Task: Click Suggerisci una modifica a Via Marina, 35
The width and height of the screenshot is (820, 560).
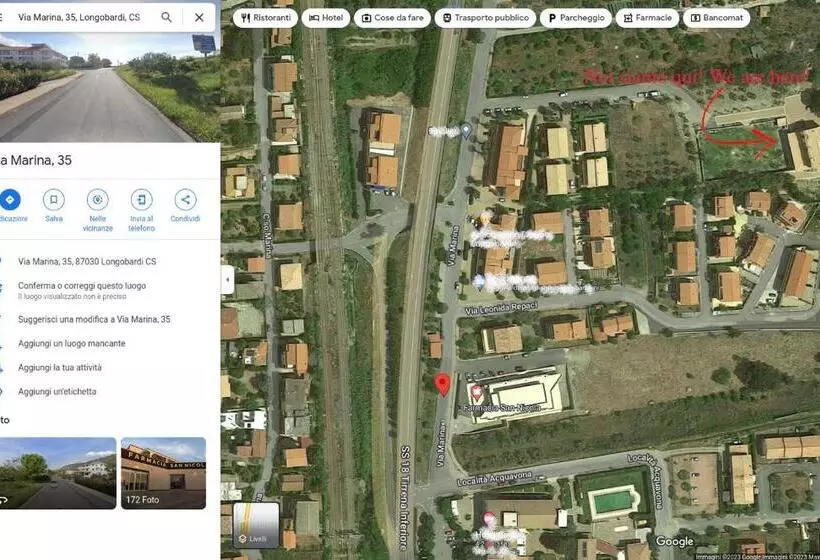Action: pyautogui.click(x=94, y=320)
